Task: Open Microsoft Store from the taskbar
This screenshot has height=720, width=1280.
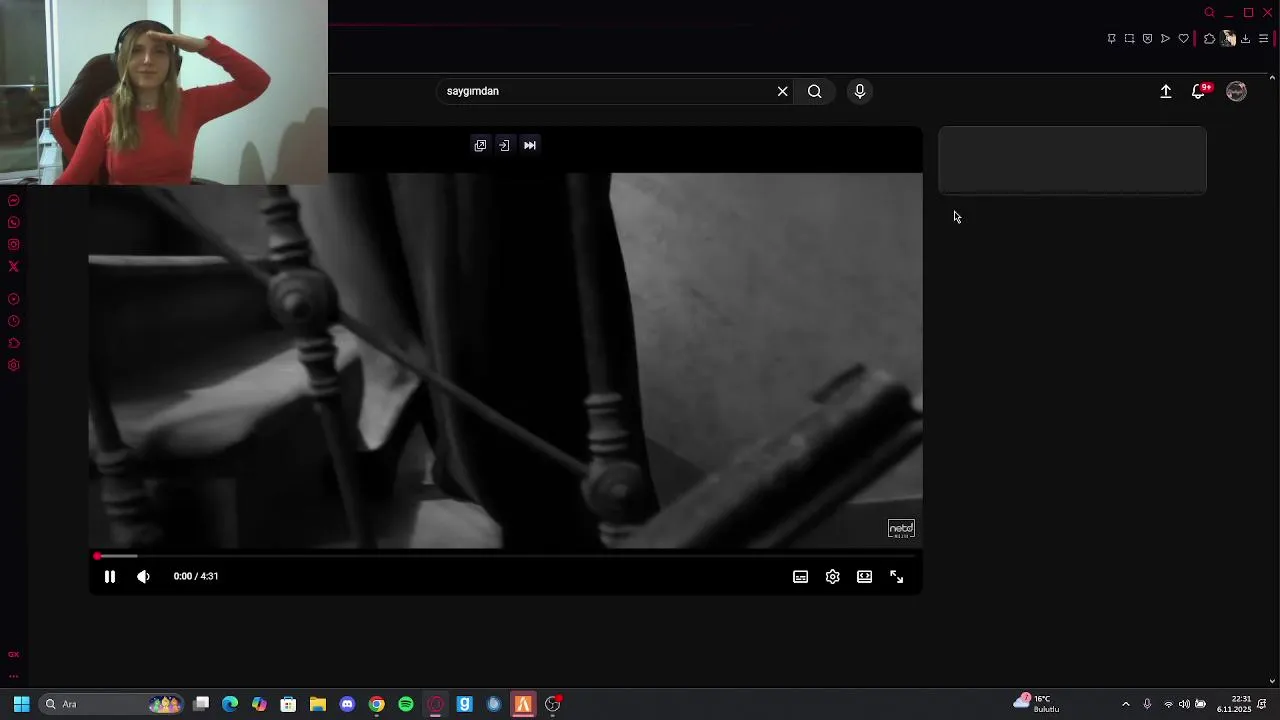Action: tap(288, 704)
